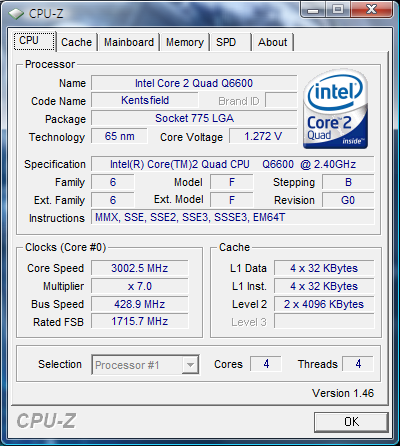Image resolution: width=400 pixels, height=446 pixels.
Task: Click the L1 Data cache value
Action: coord(324,268)
